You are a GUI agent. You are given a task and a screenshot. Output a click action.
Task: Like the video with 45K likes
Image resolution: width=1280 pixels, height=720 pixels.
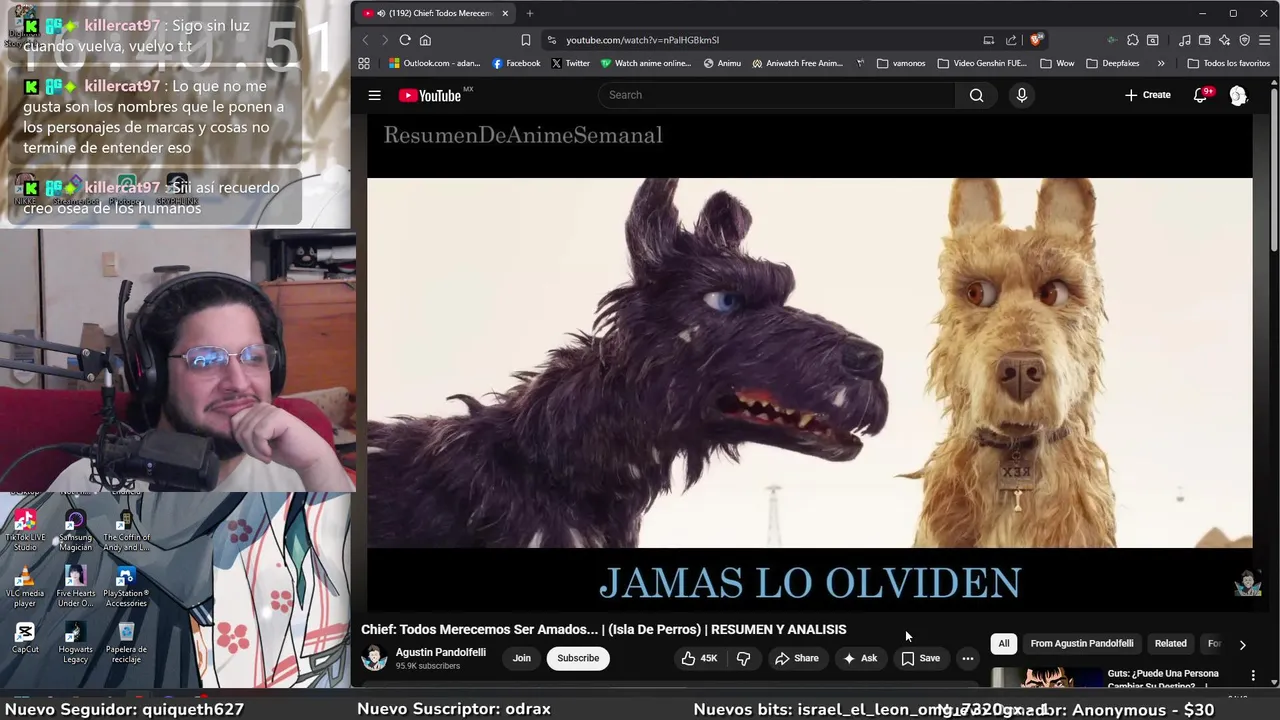(x=699, y=658)
